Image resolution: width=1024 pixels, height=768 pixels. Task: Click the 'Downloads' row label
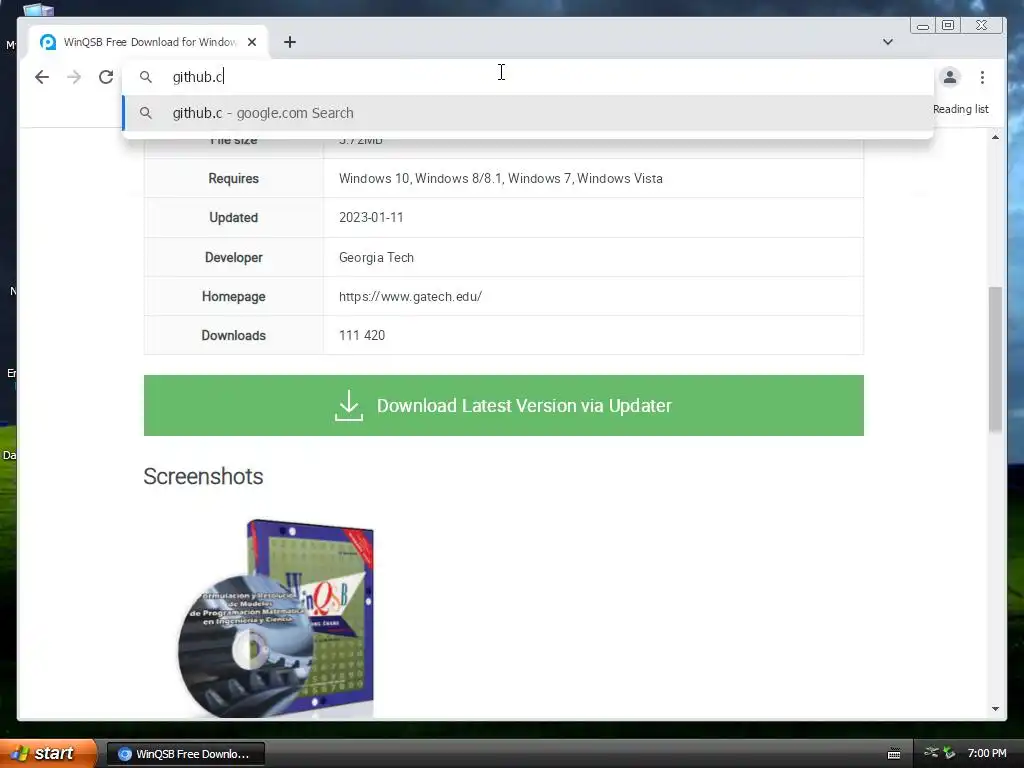pyautogui.click(x=233, y=335)
